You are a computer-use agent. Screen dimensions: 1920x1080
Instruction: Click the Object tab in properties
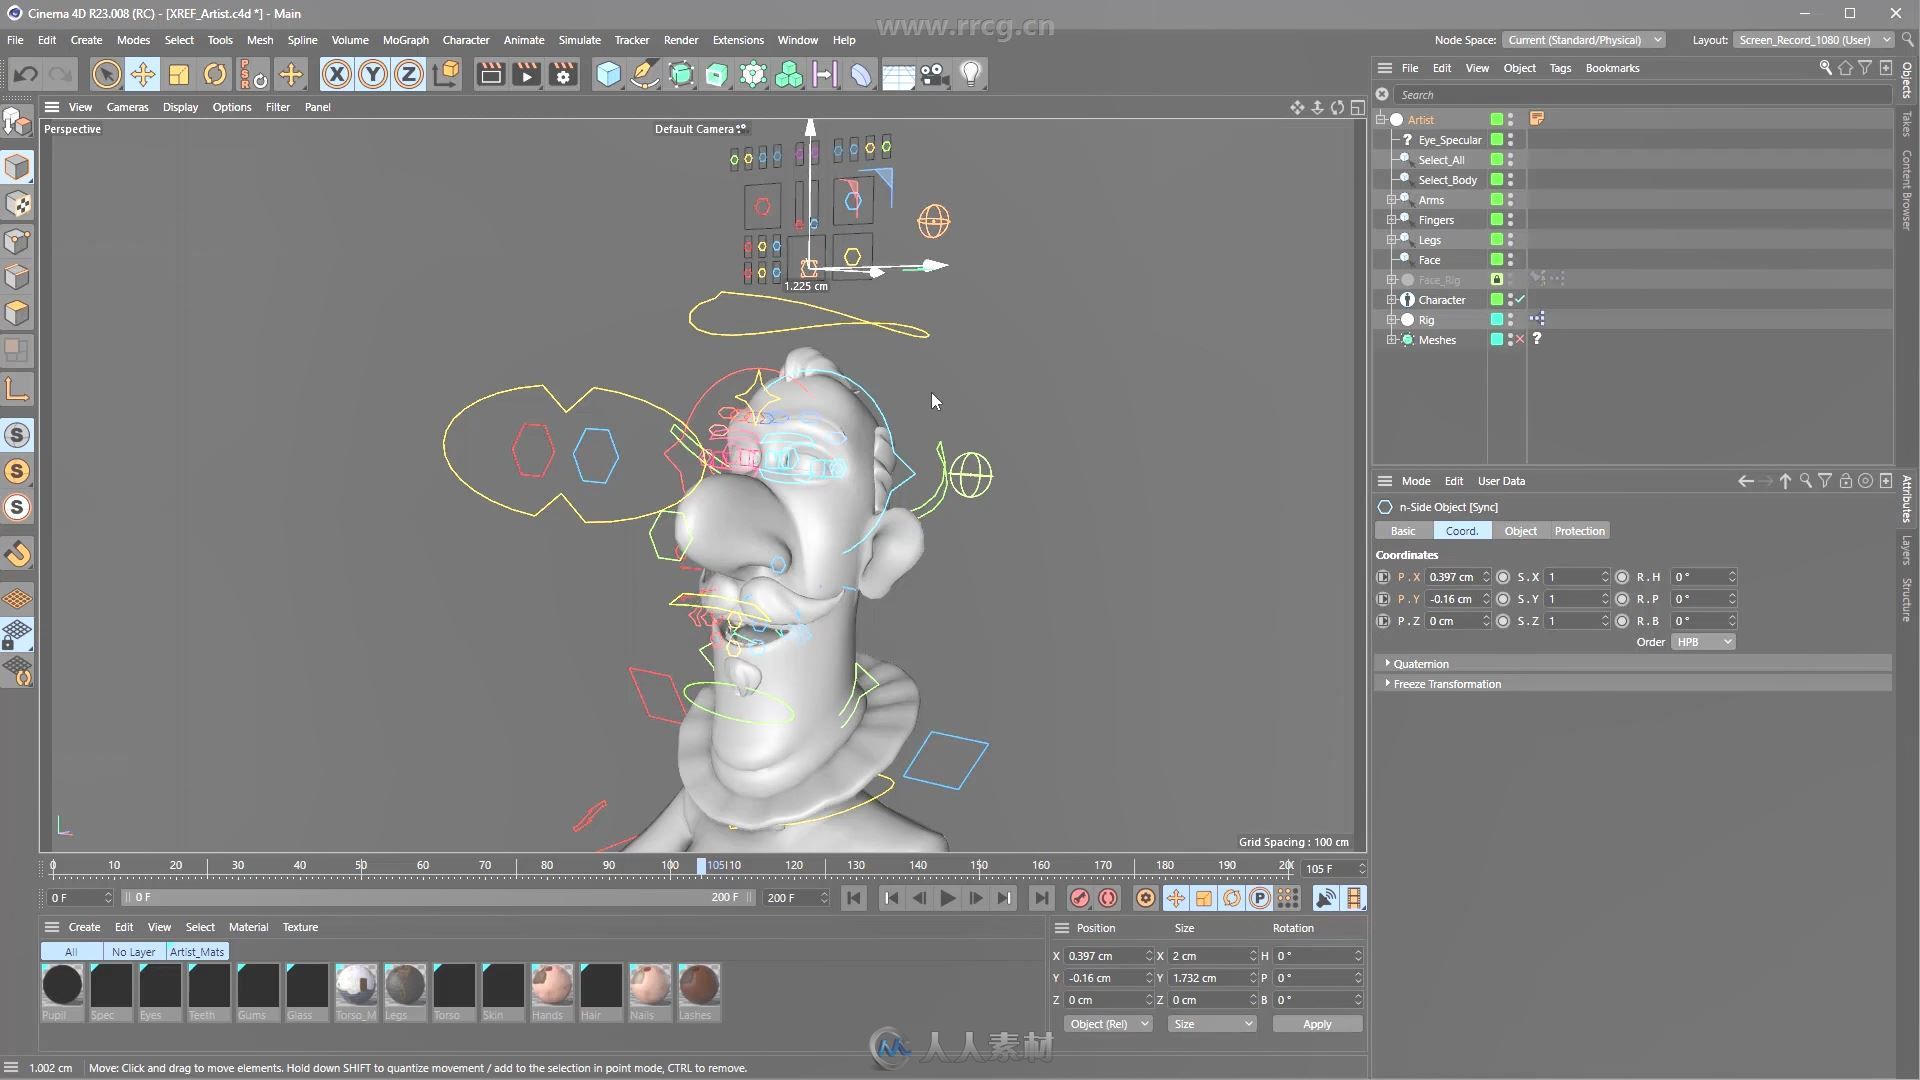[1520, 530]
